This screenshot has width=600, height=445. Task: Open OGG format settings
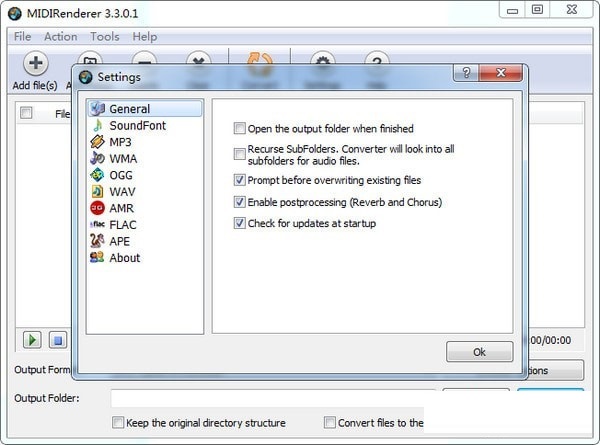click(121, 175)
